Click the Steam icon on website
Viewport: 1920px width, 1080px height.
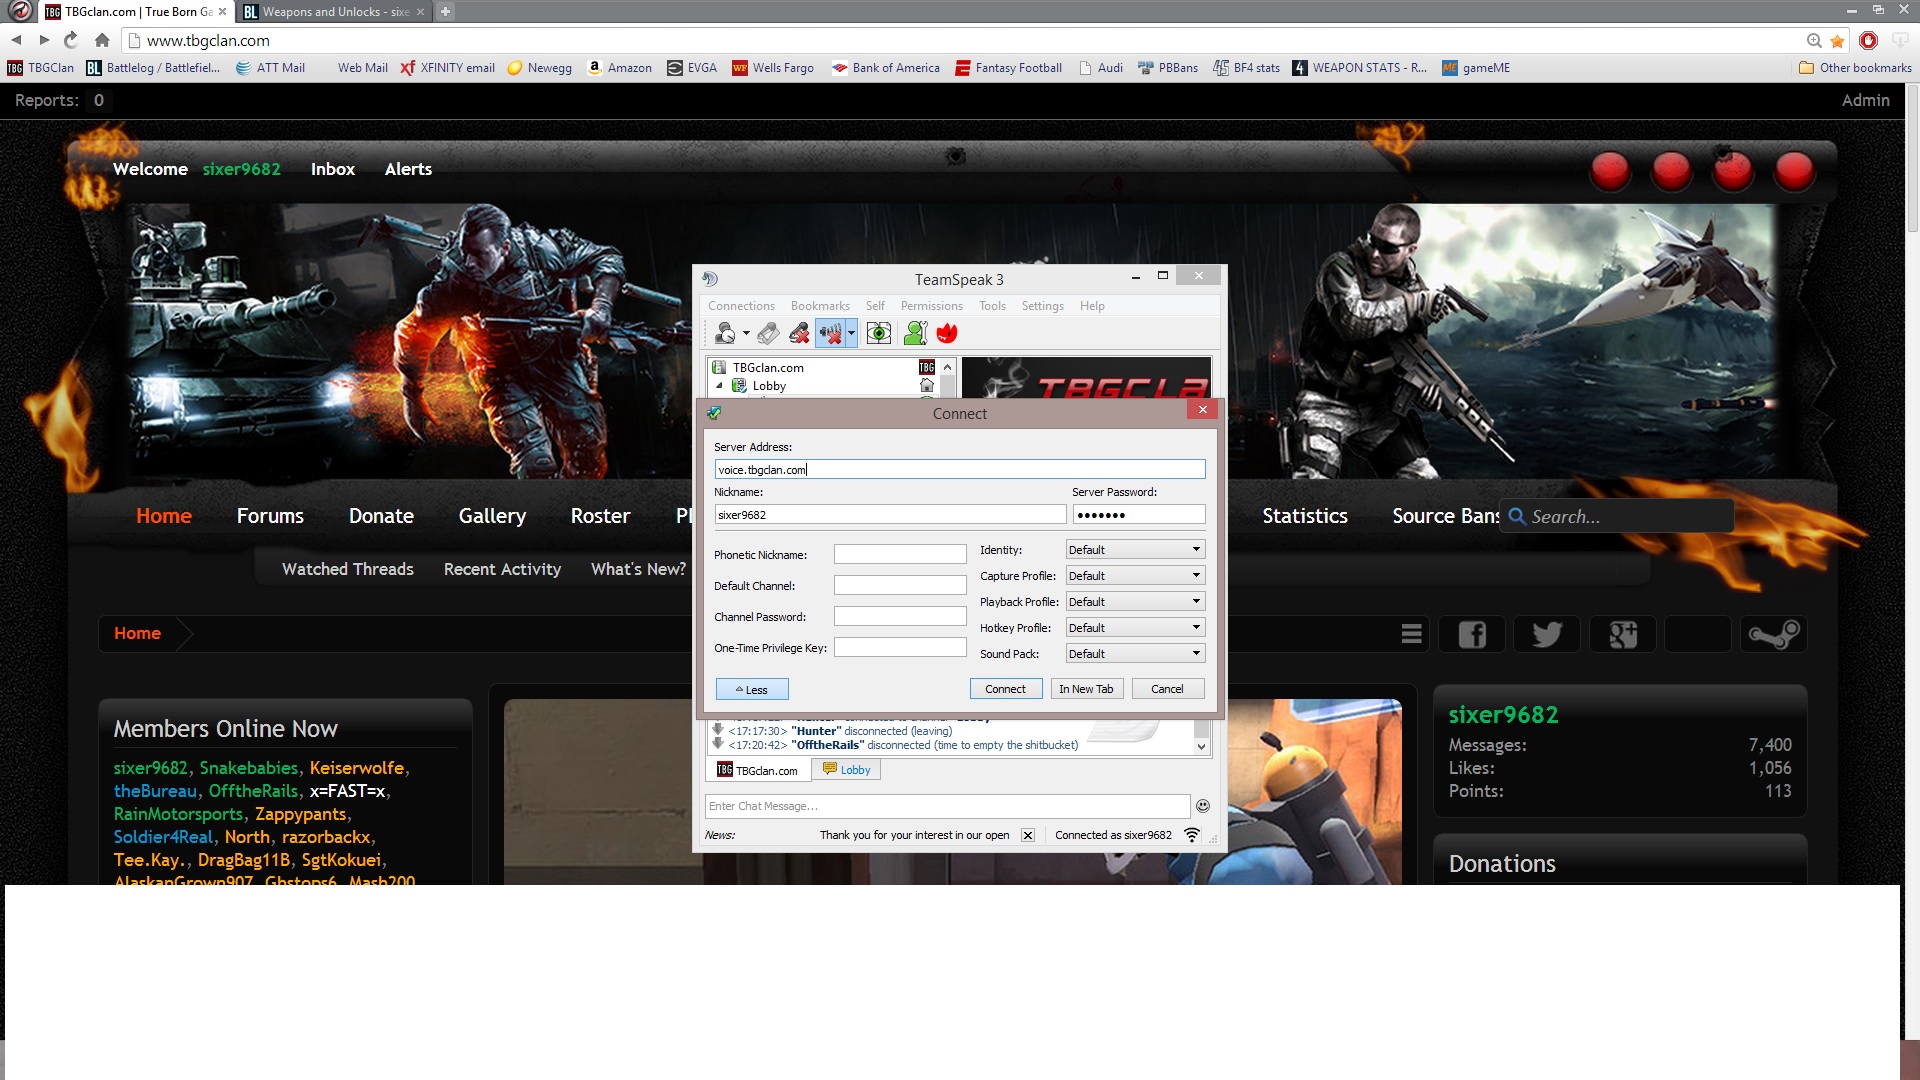1774,634
